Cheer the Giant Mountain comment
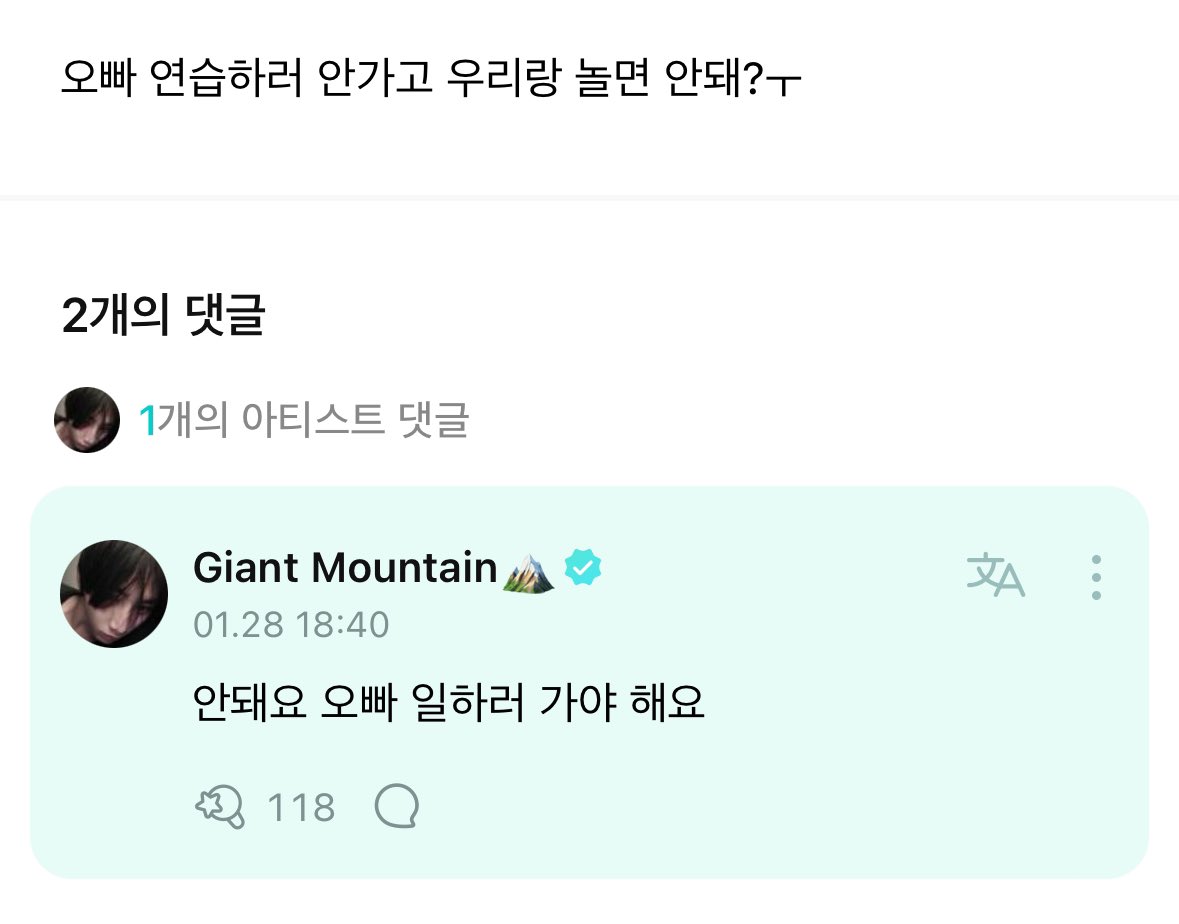 (x=219, y=807)
